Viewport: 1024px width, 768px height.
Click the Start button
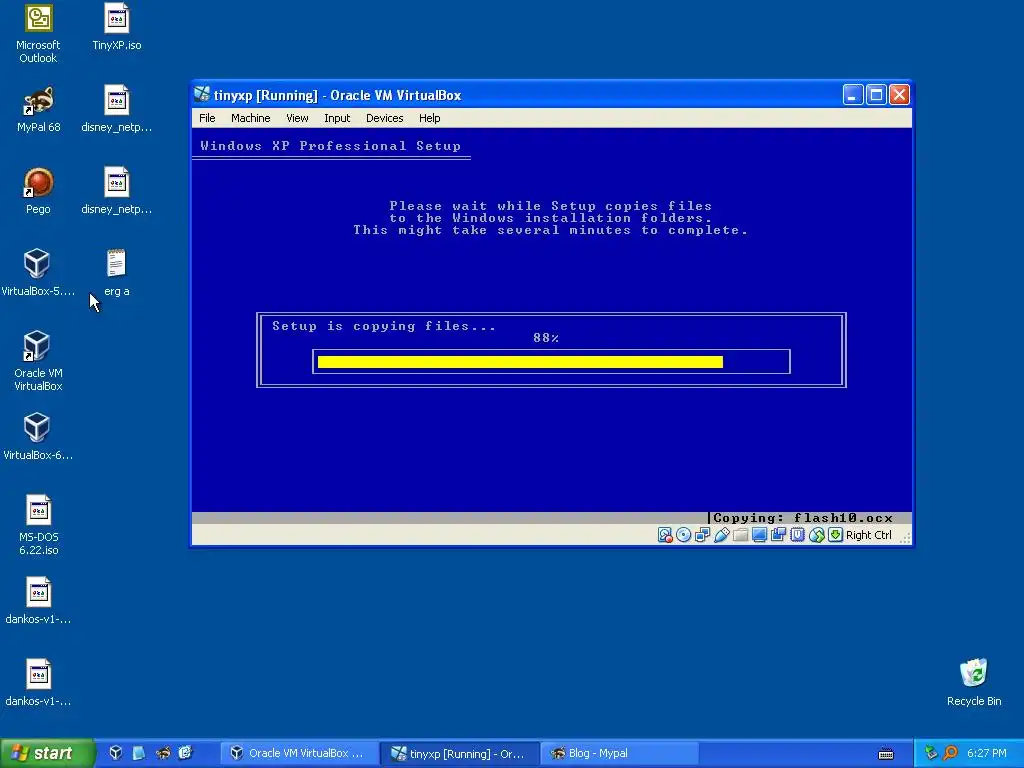[x=47, y=753]
